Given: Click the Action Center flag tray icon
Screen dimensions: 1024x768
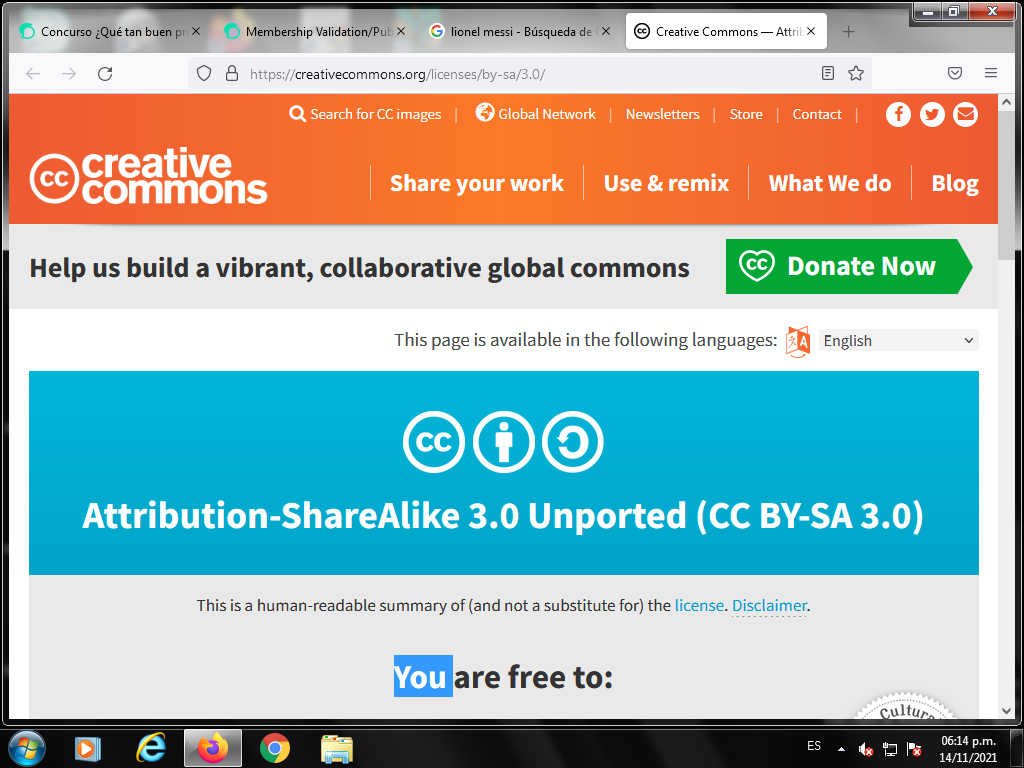Looking at the screenshot, I should point(914,749).
